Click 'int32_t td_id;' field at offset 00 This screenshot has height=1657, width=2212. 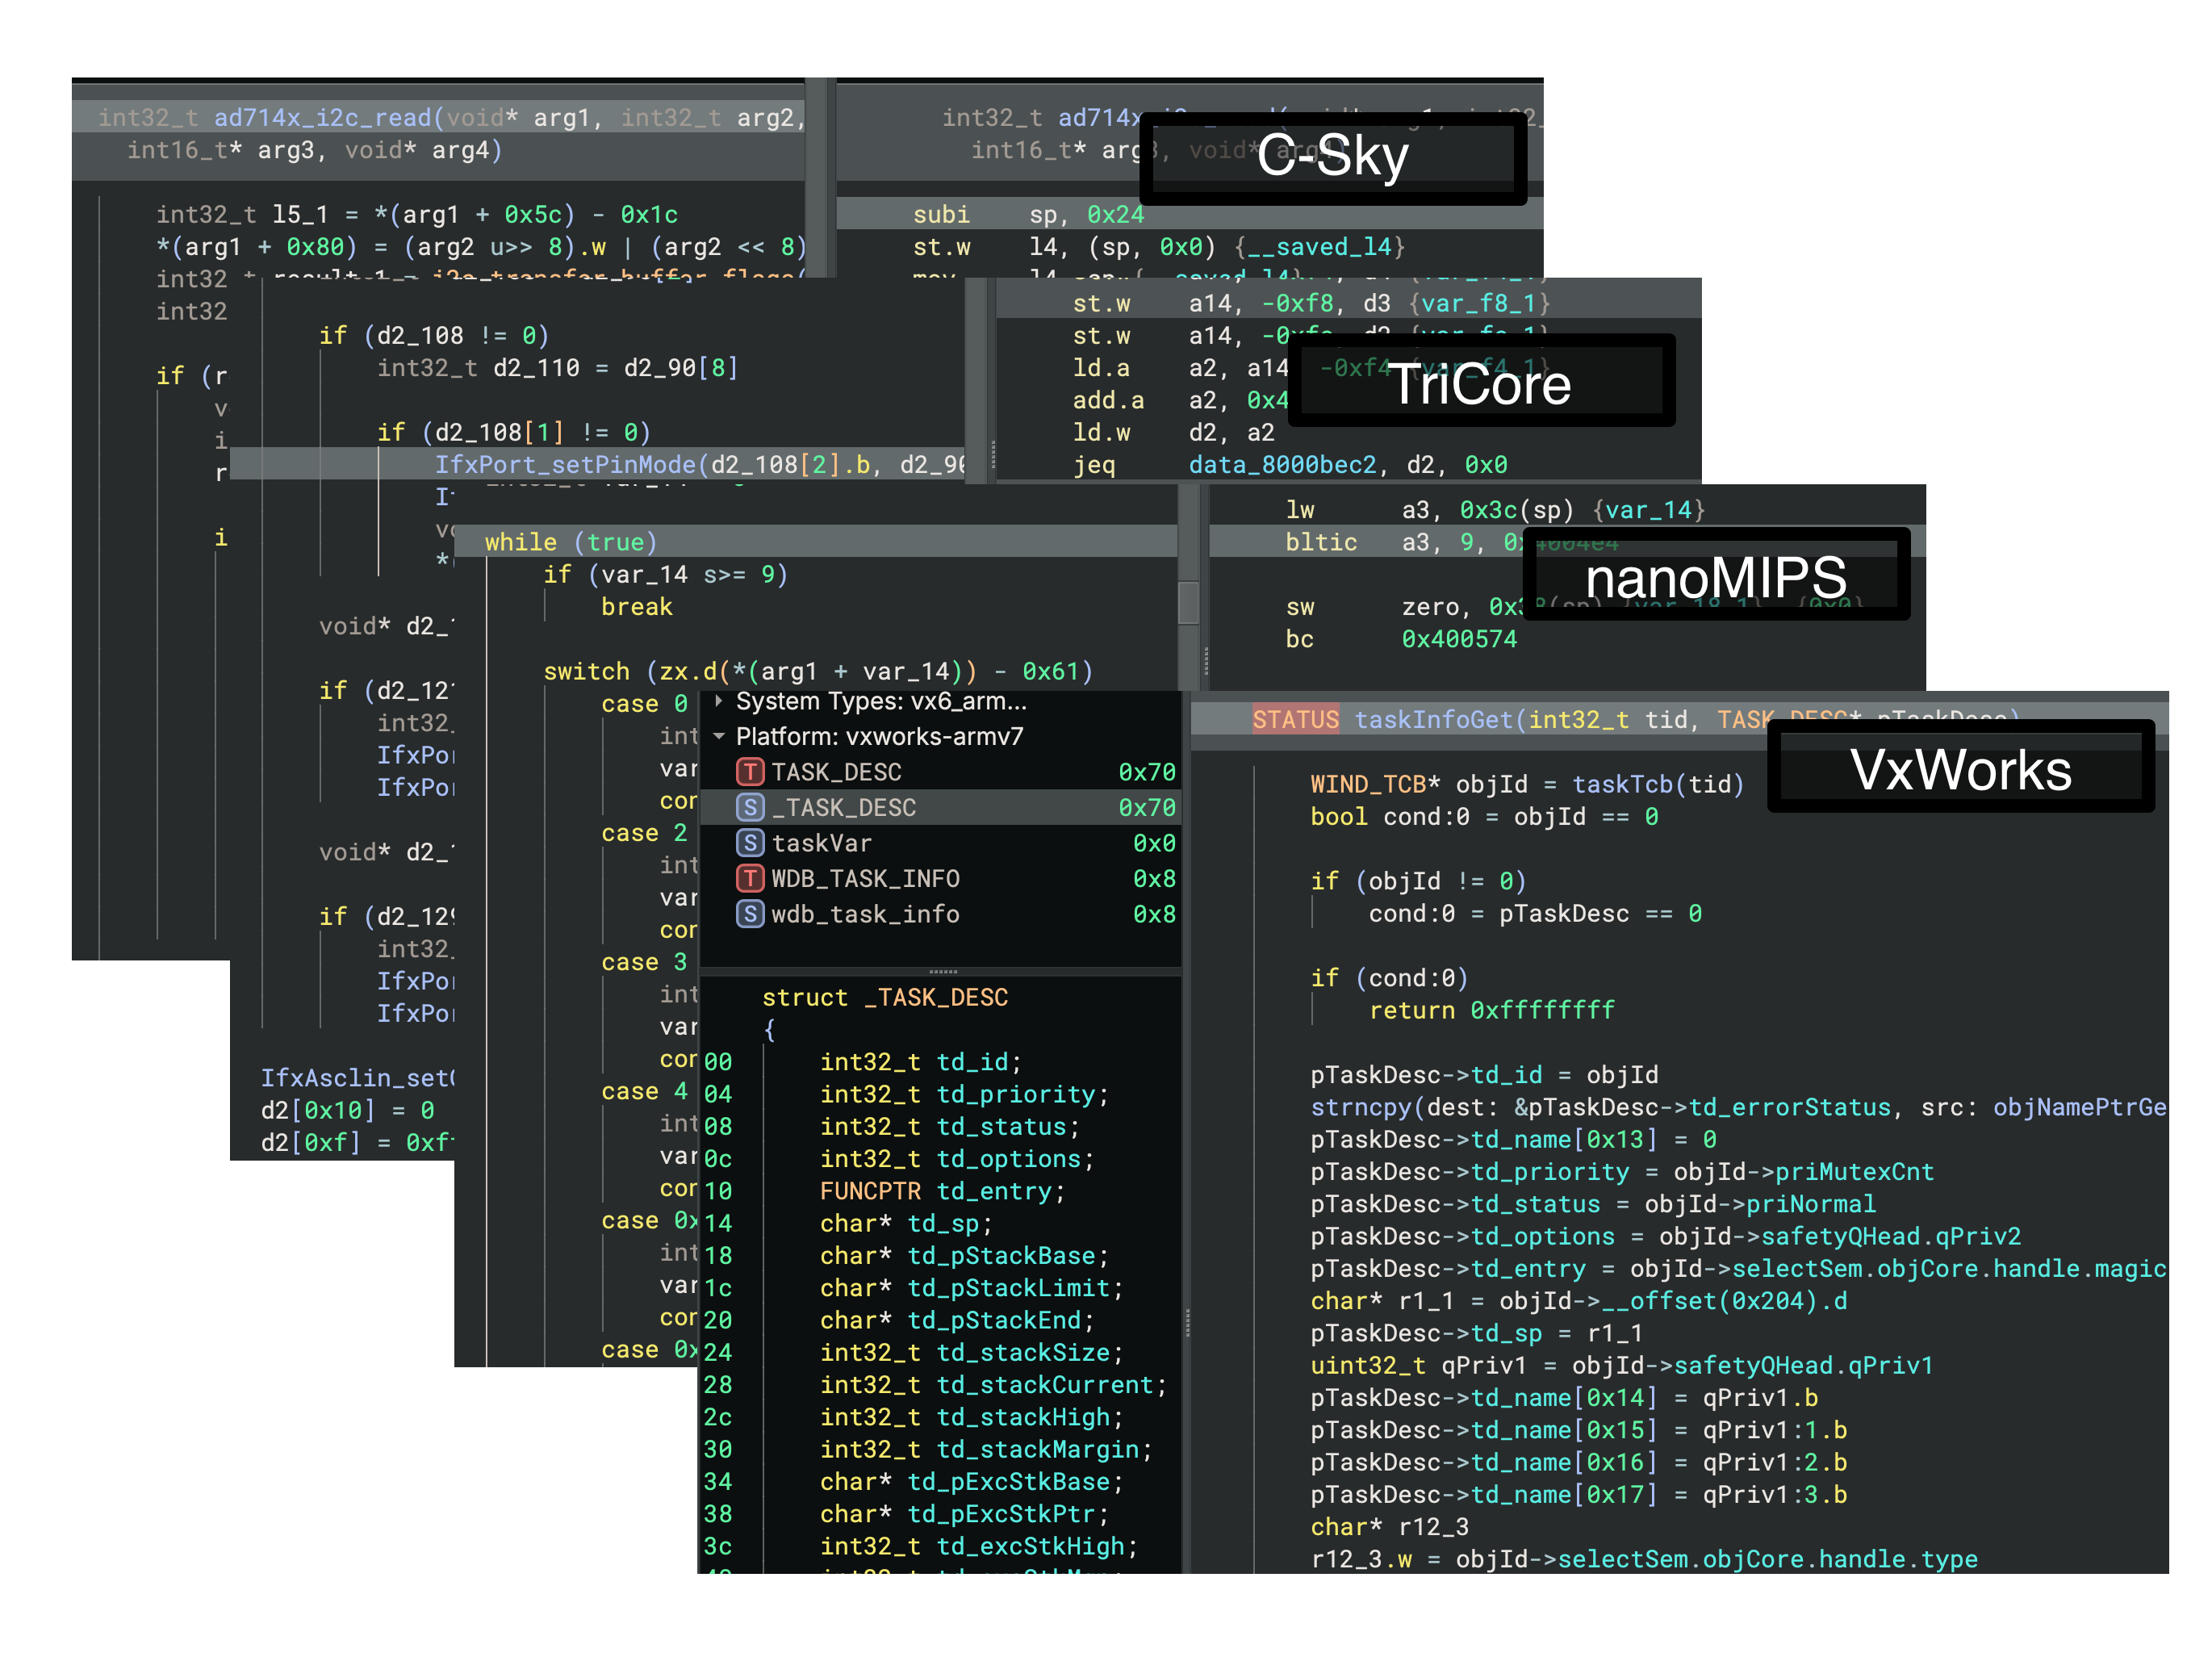[x=920, y=1062]
